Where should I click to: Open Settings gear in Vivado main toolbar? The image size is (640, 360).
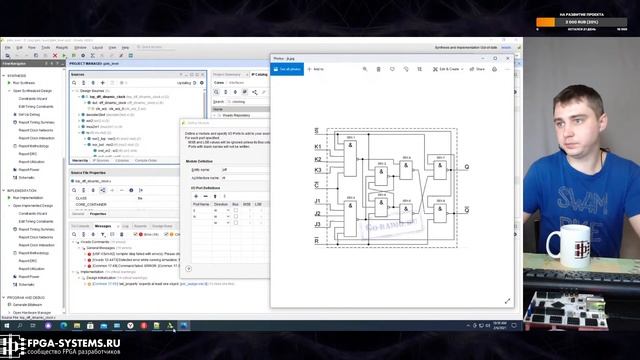pos(83,56)
